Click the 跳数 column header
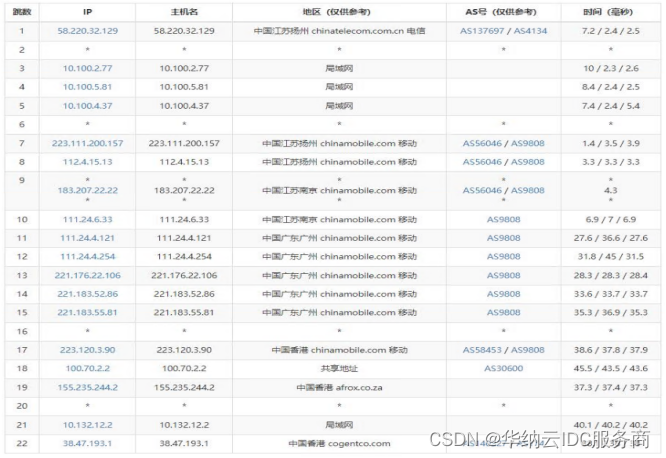 (x=21, y=11)
